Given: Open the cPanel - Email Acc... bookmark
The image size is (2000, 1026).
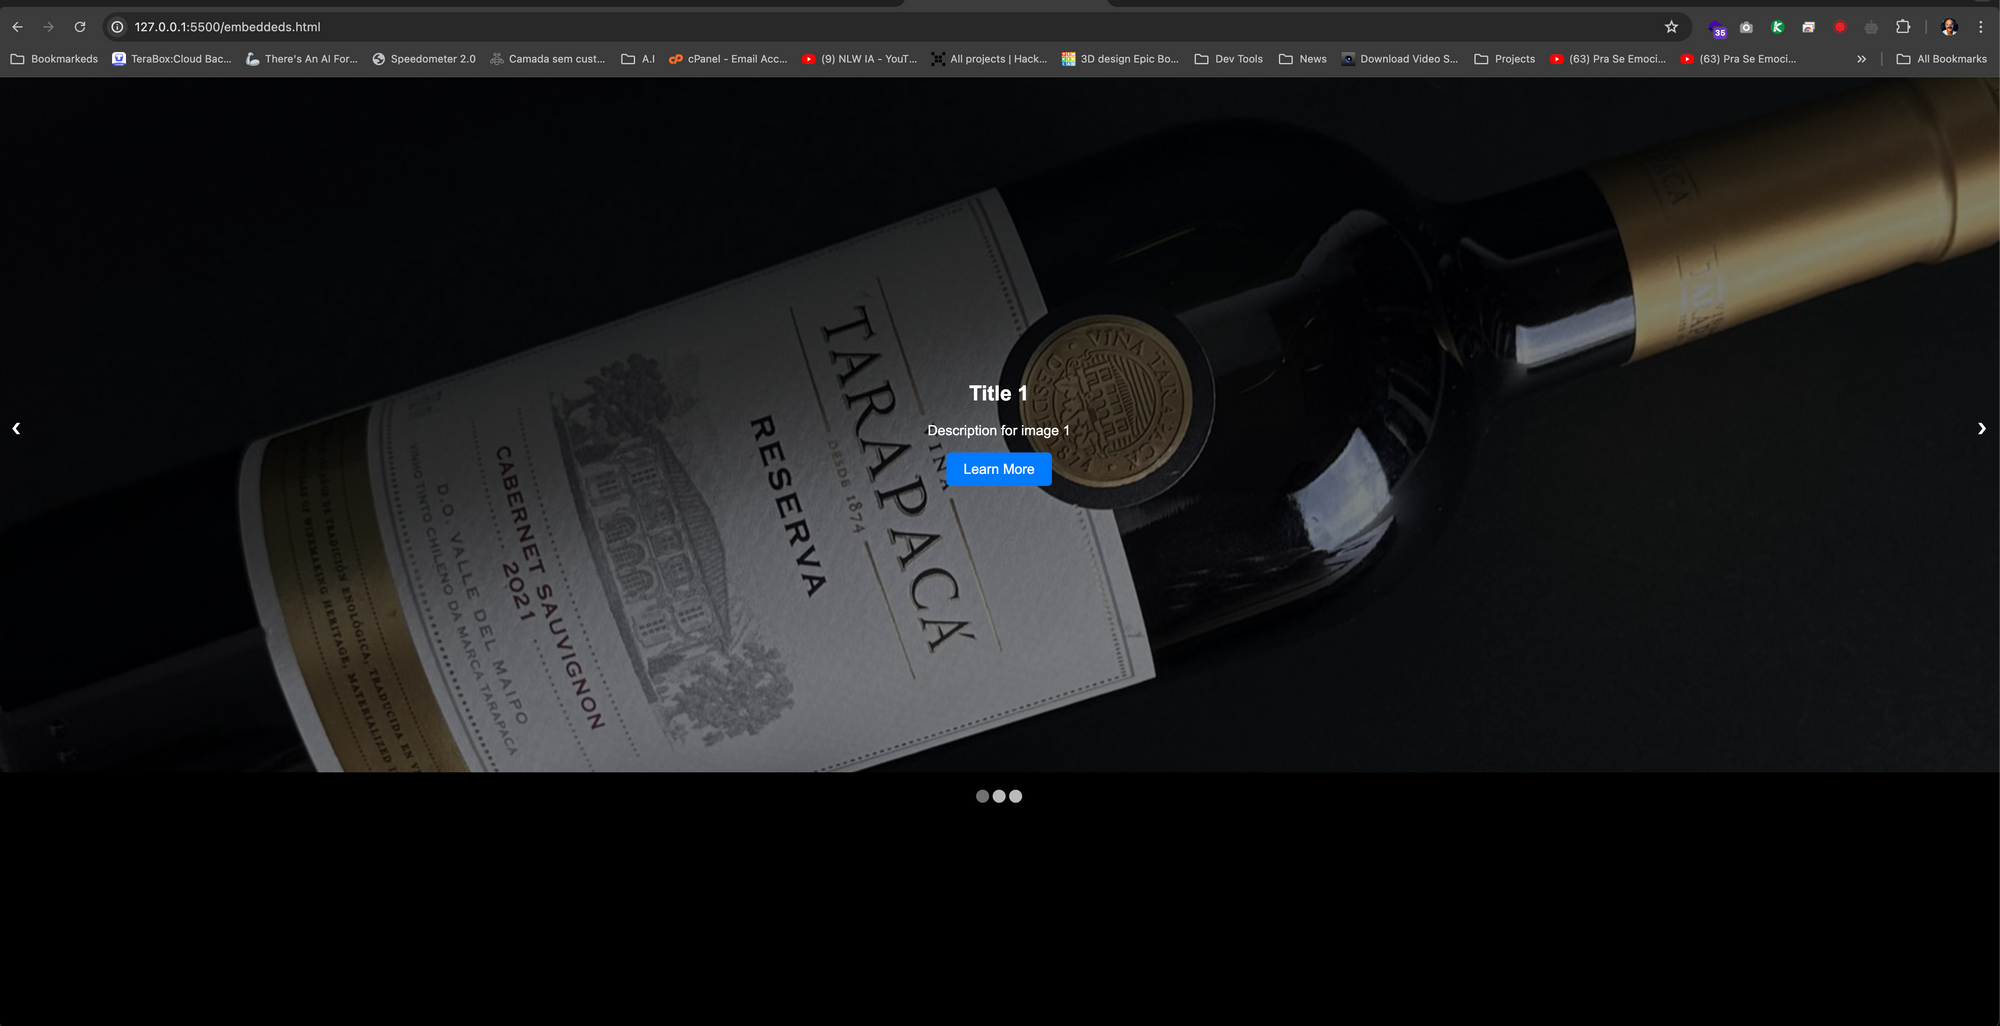Looking at the screenshot, I should pyautogui.click(x=728, y=59).
